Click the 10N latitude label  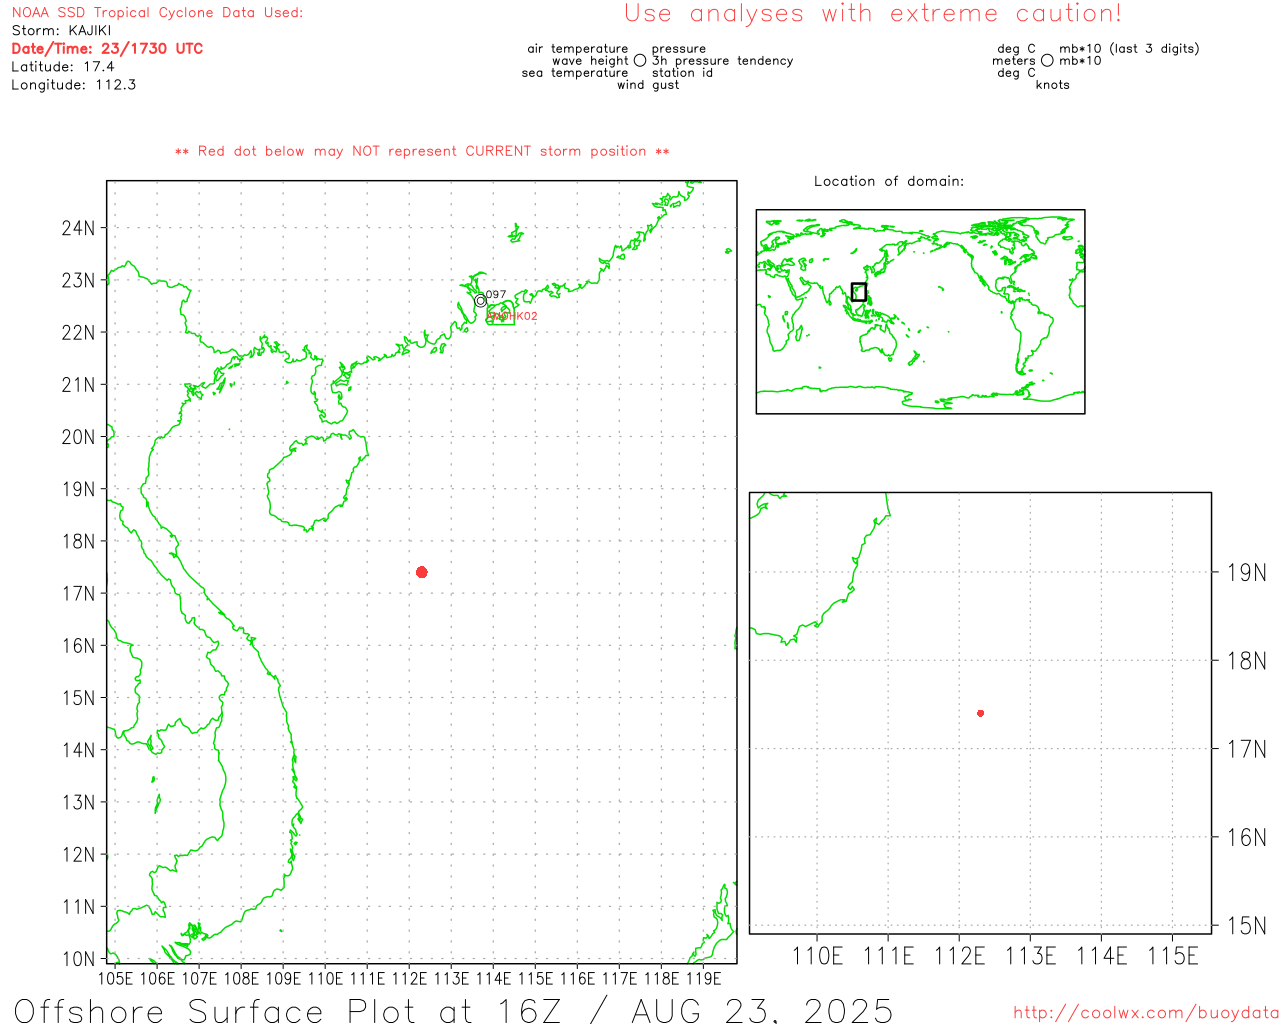click(78, 959)
